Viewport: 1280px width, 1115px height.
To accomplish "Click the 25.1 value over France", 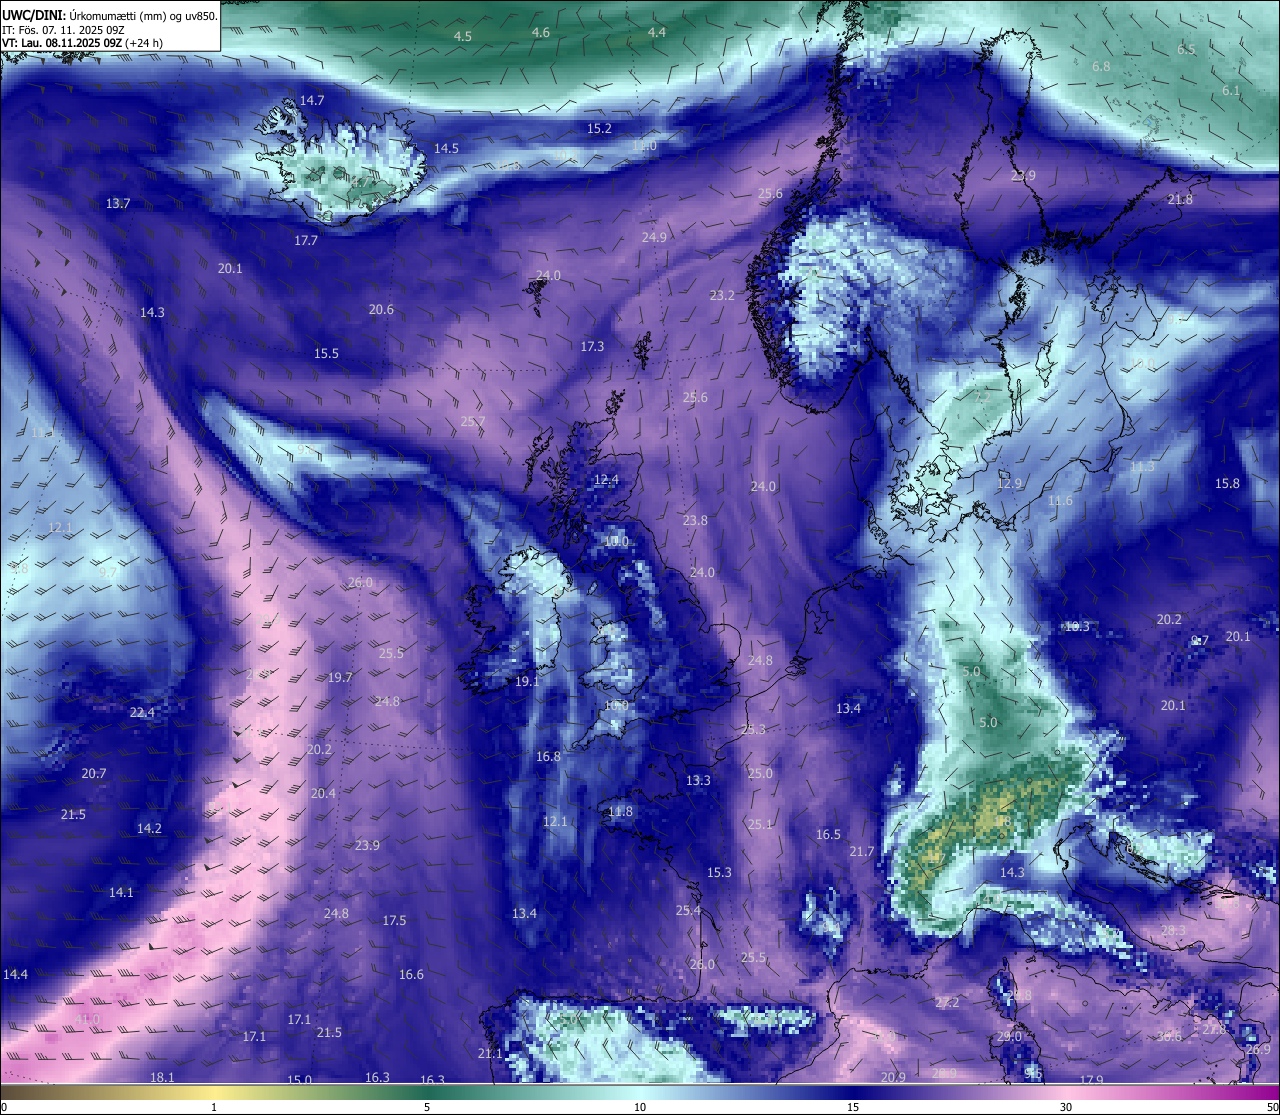I will click(760, 825).
